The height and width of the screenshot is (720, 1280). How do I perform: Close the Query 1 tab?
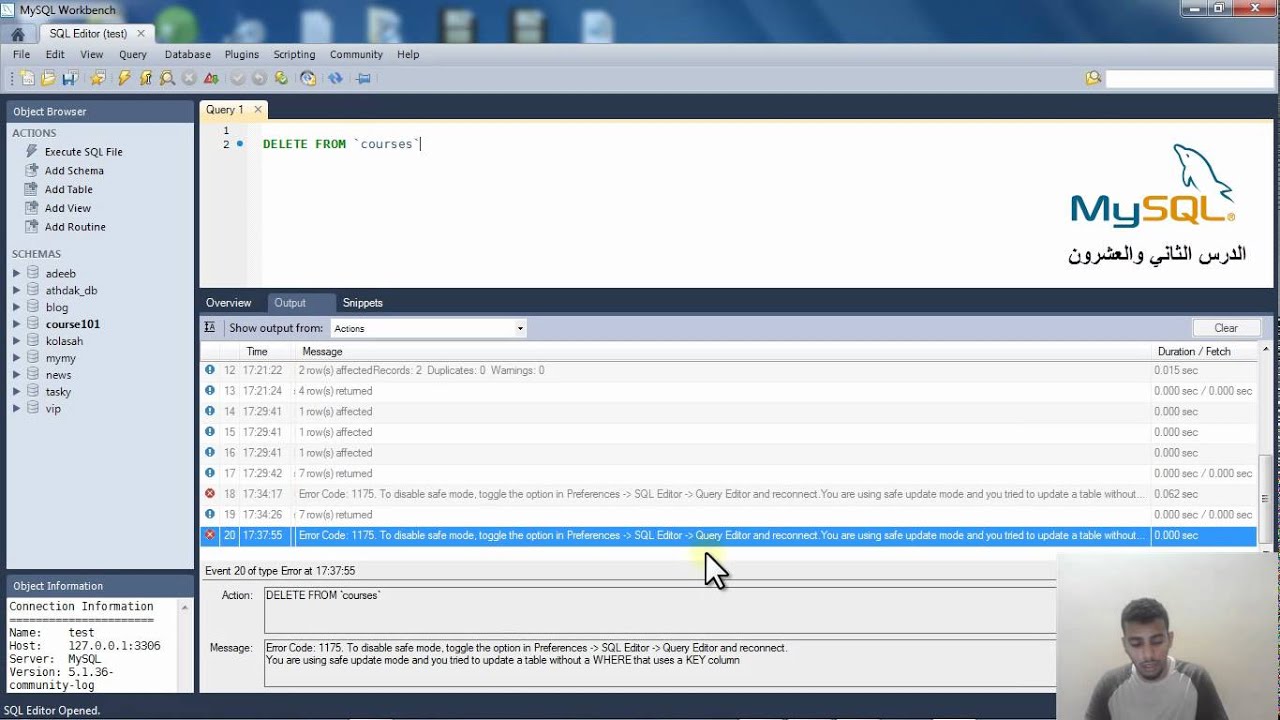[257, 110]
